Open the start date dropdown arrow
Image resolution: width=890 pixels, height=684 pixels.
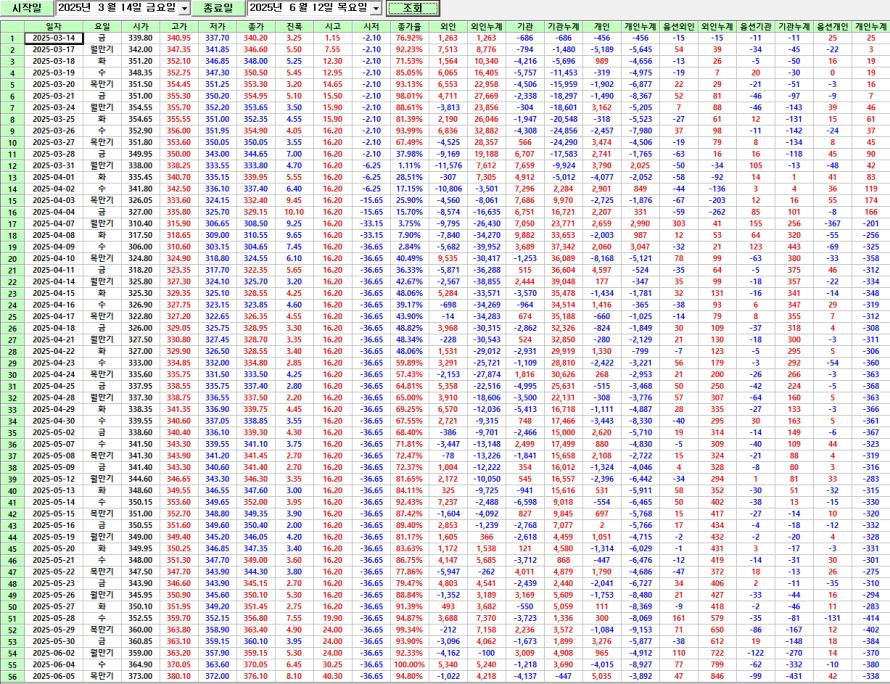[184, 9]
